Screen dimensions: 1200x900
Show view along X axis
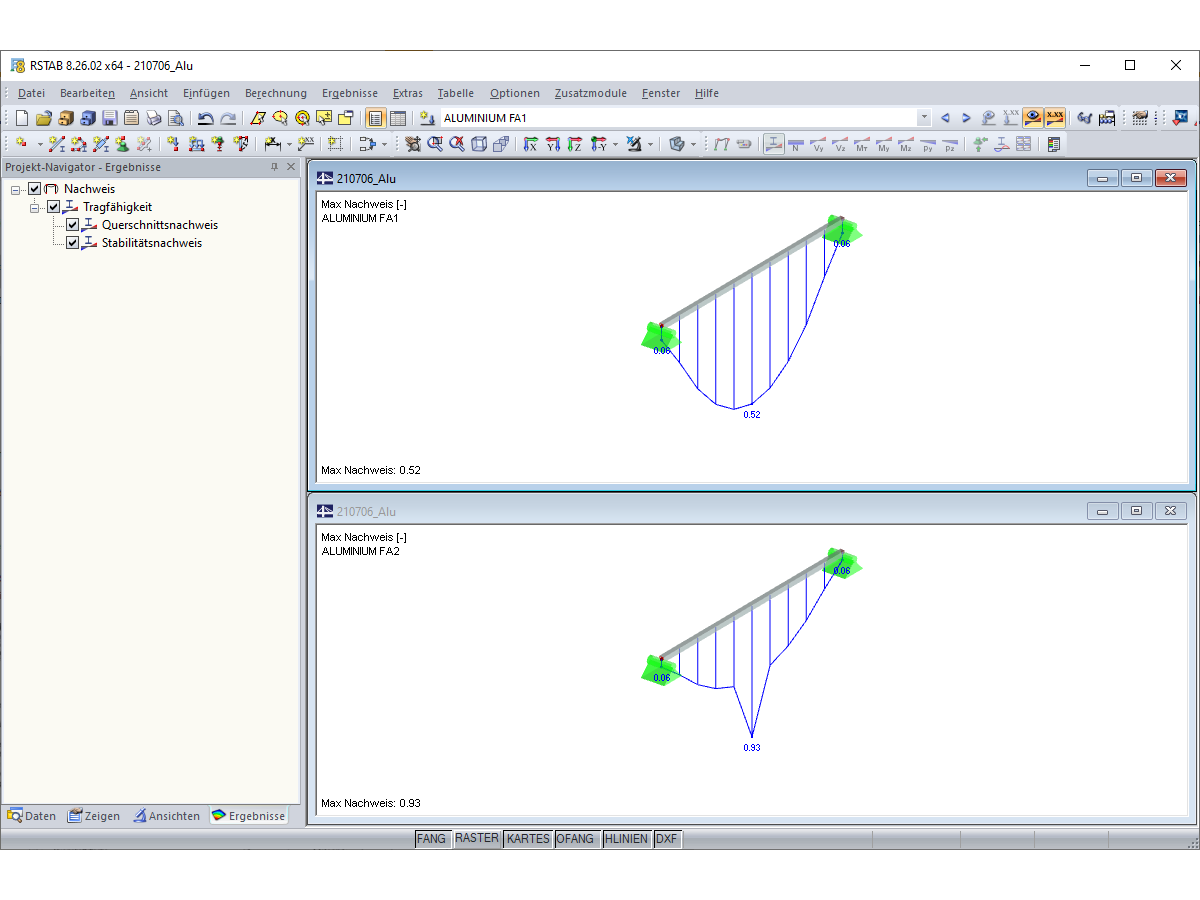tap(531, 144)
